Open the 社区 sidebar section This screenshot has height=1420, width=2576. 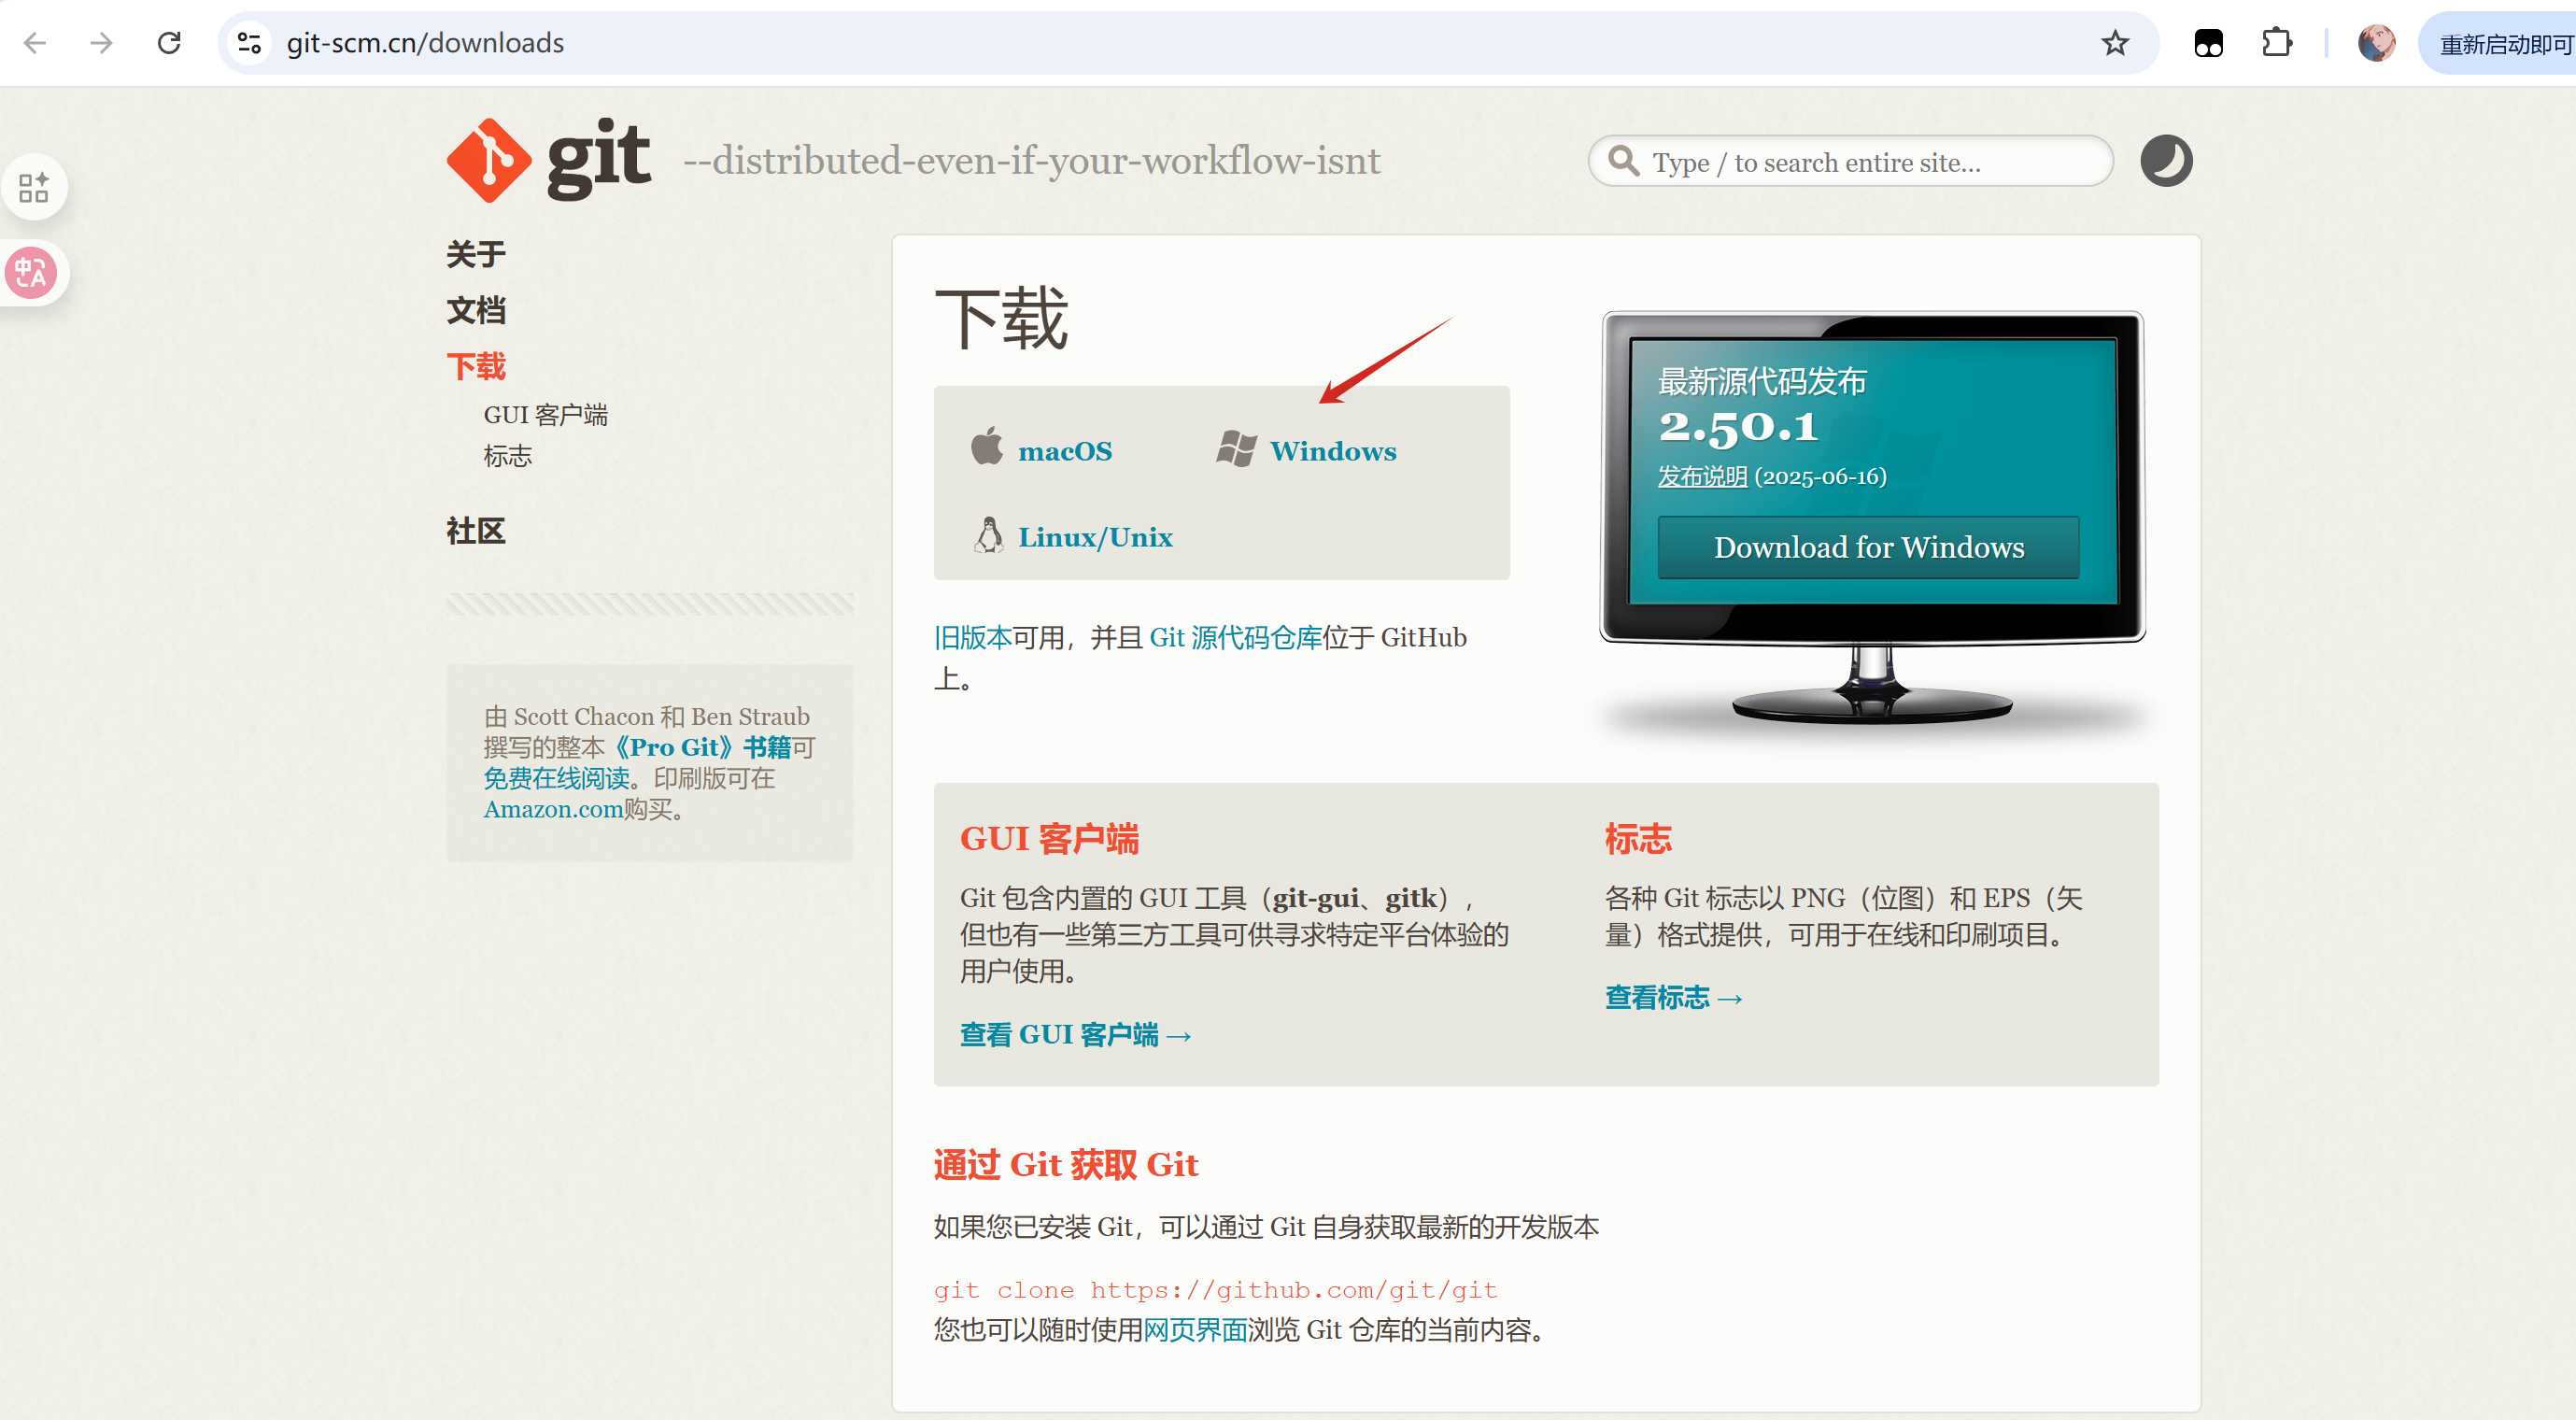point(476,531)
